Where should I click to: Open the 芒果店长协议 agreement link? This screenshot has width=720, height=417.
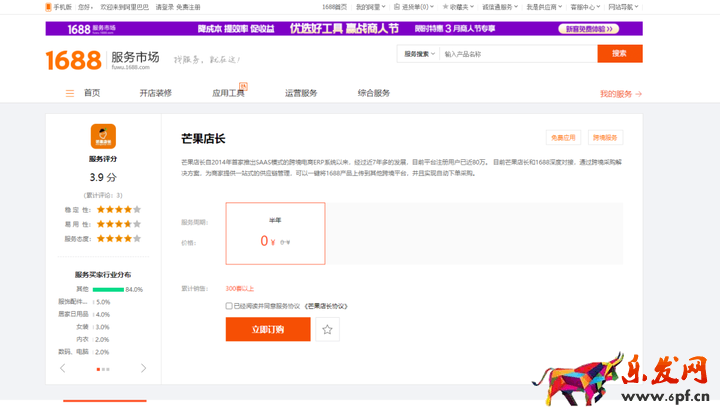click(x=327, y=306)
